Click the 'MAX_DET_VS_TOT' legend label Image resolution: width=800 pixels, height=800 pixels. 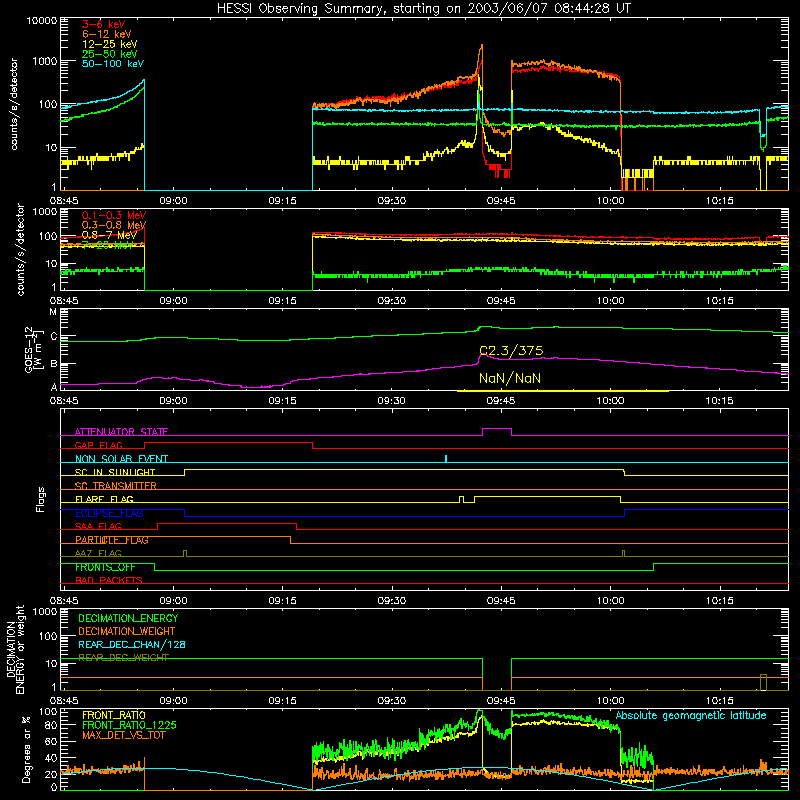(123, 735)
